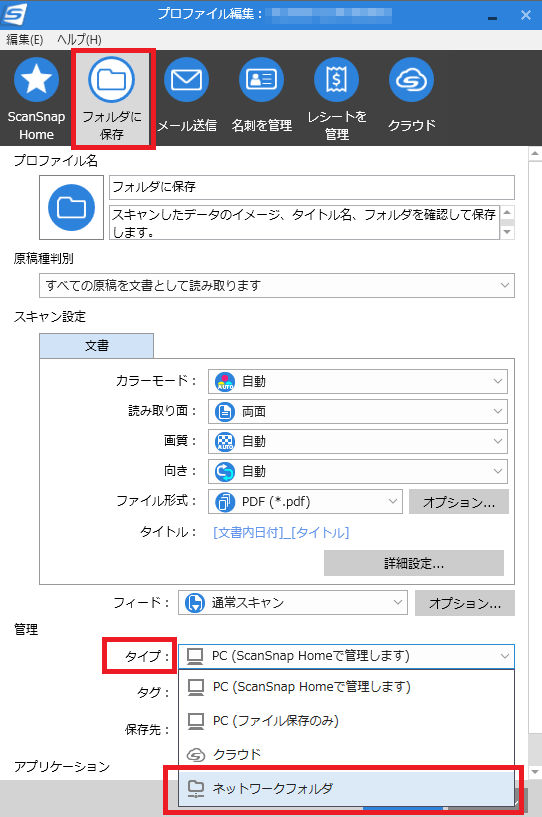Open the 読み取り面 dropdown
Image resolution: width=542 pixels, height=817 pixels.
click(x=358, y=412)
